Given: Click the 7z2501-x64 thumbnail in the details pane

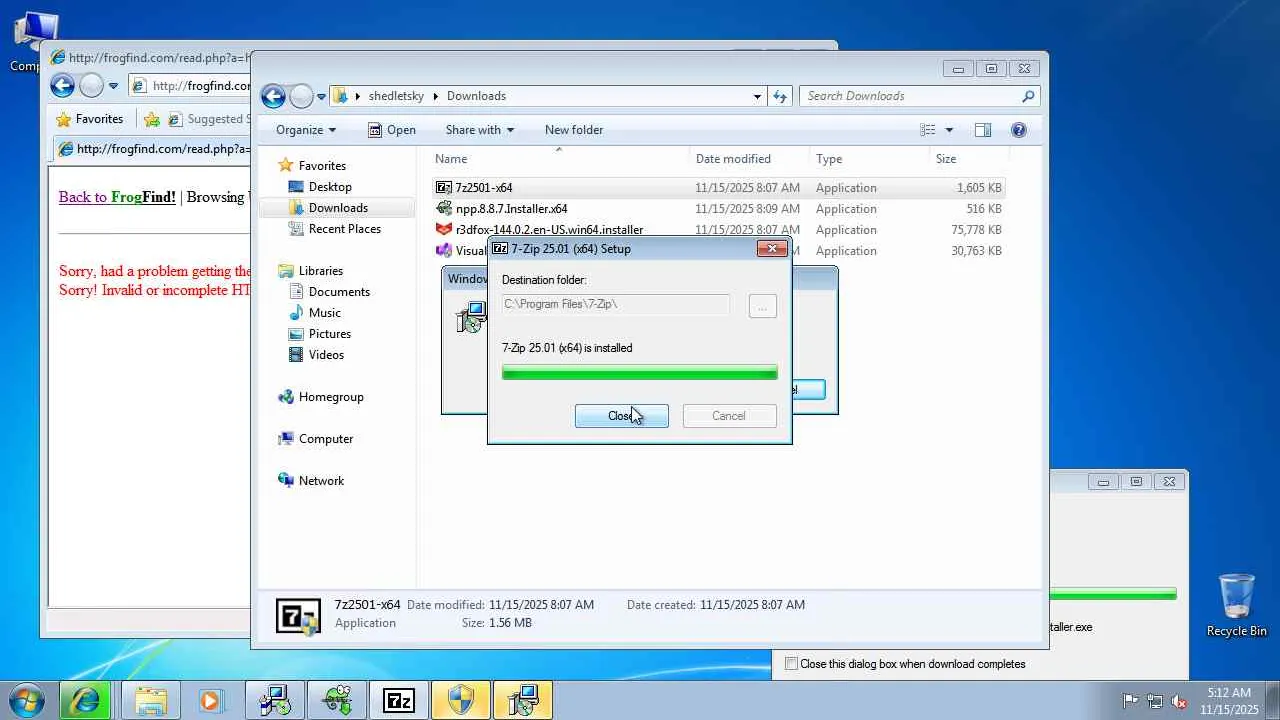Looking at the screenshot, I should (x=298, y=616).
